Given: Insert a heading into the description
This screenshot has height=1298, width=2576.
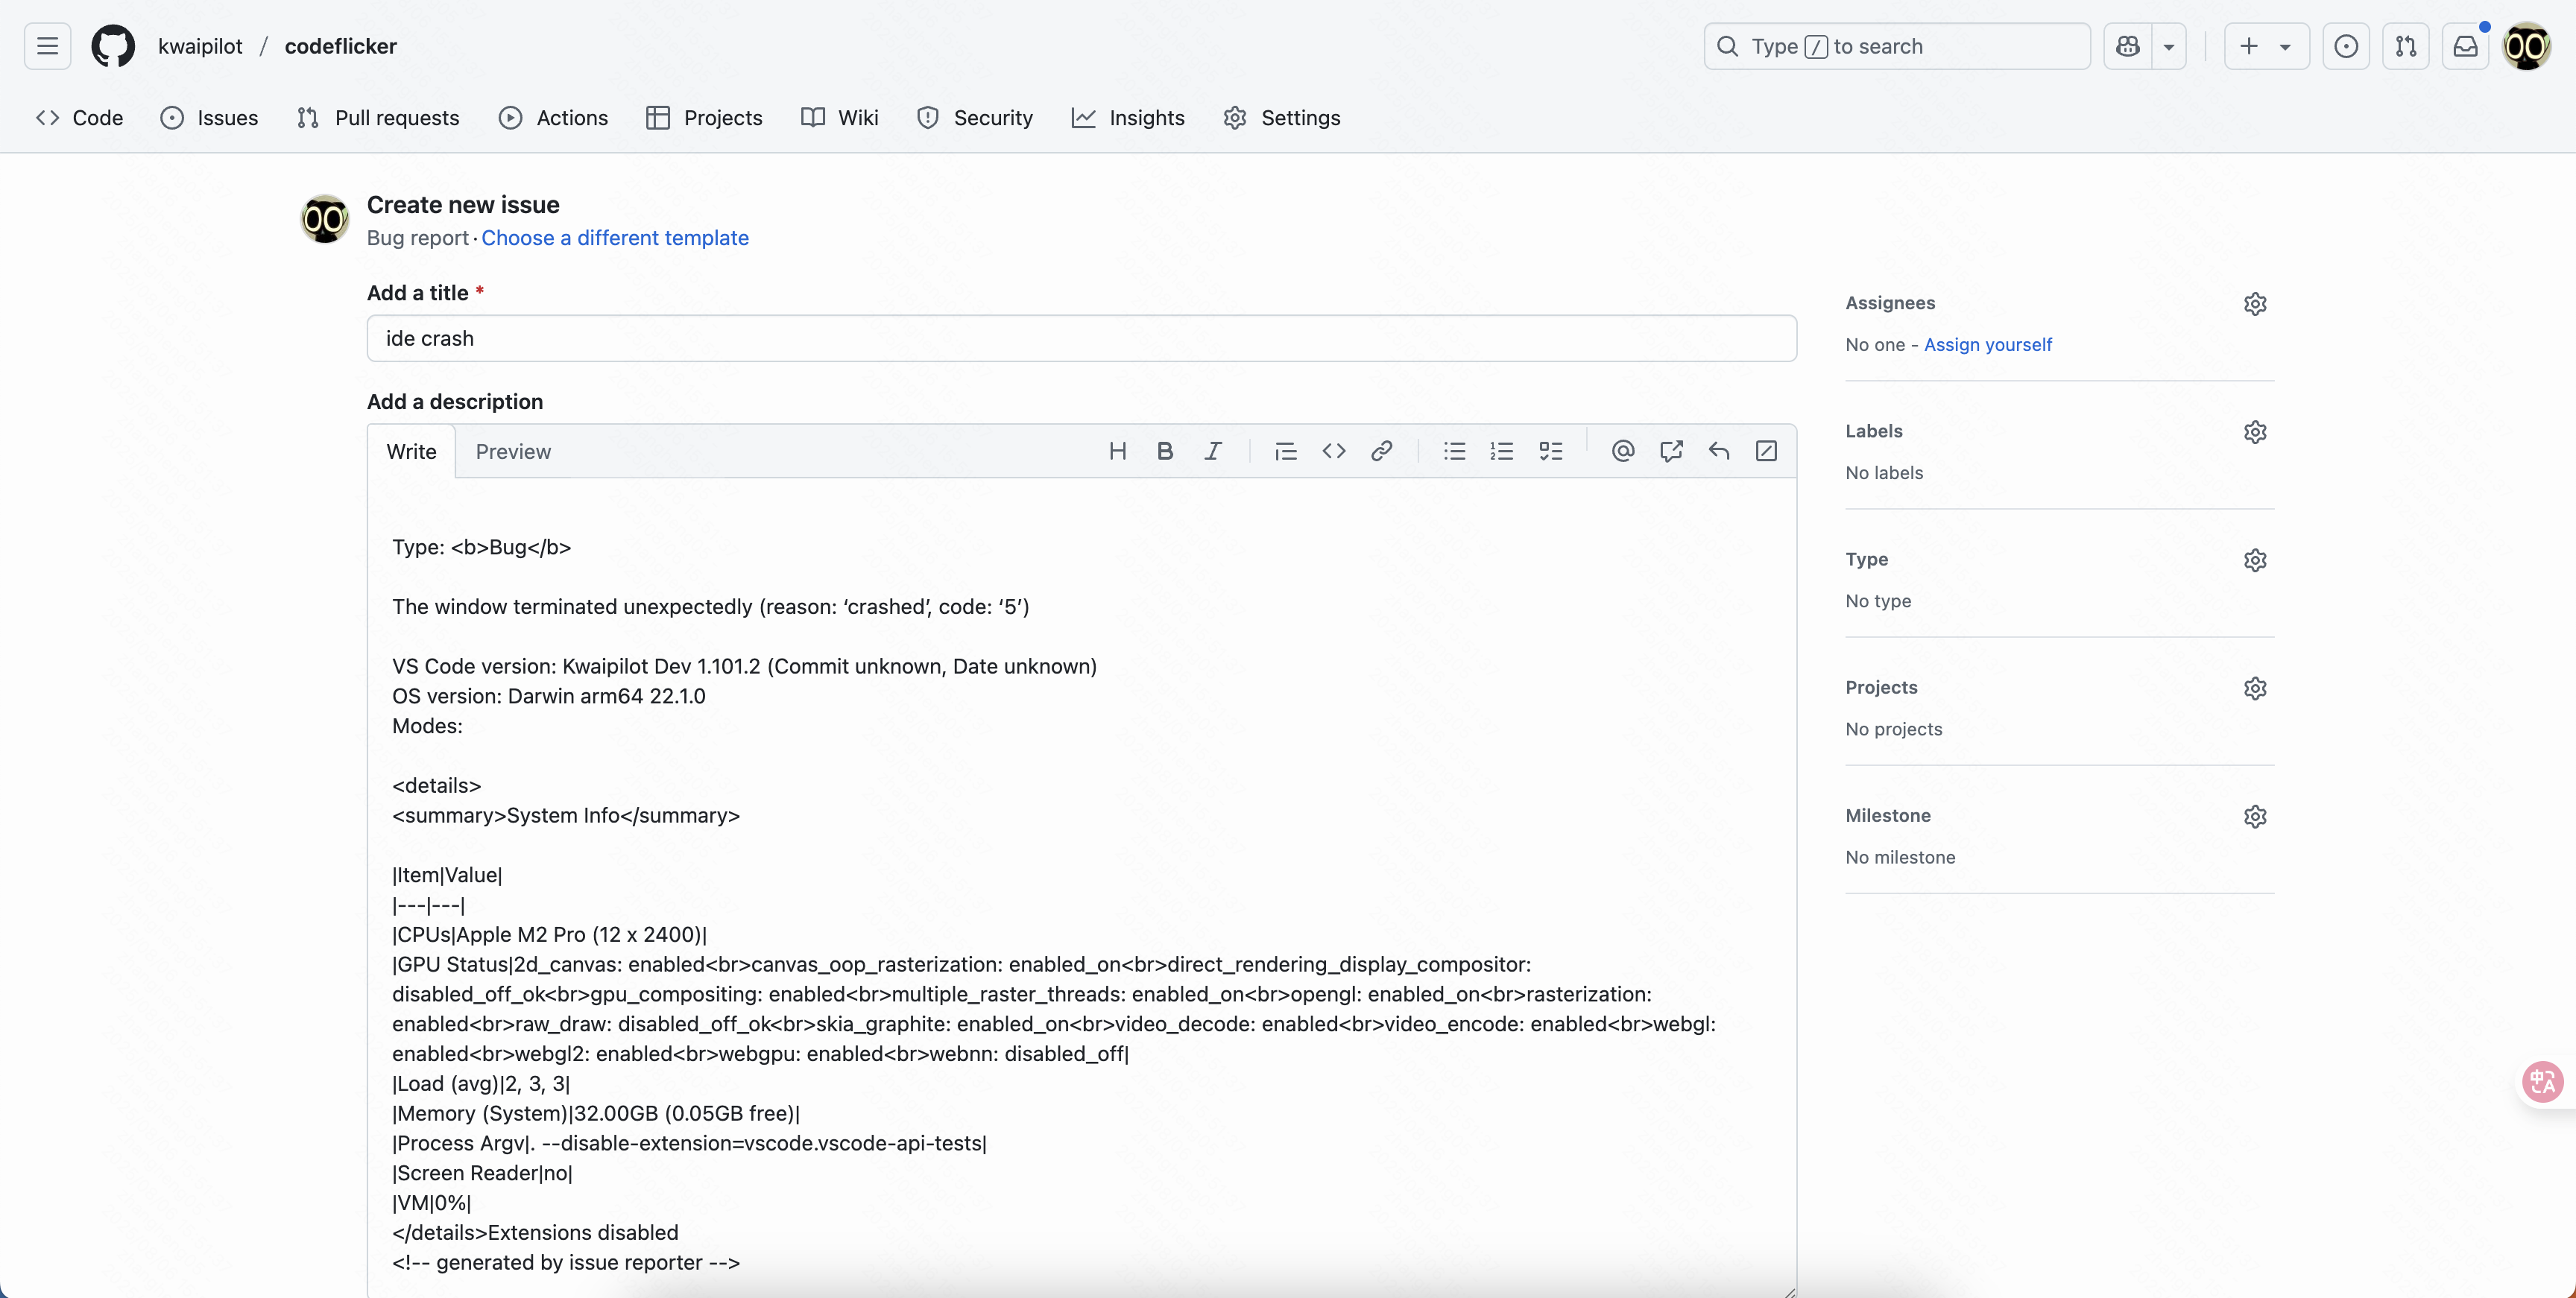Looking at the screenshot, I should [x=1118, y=451].
